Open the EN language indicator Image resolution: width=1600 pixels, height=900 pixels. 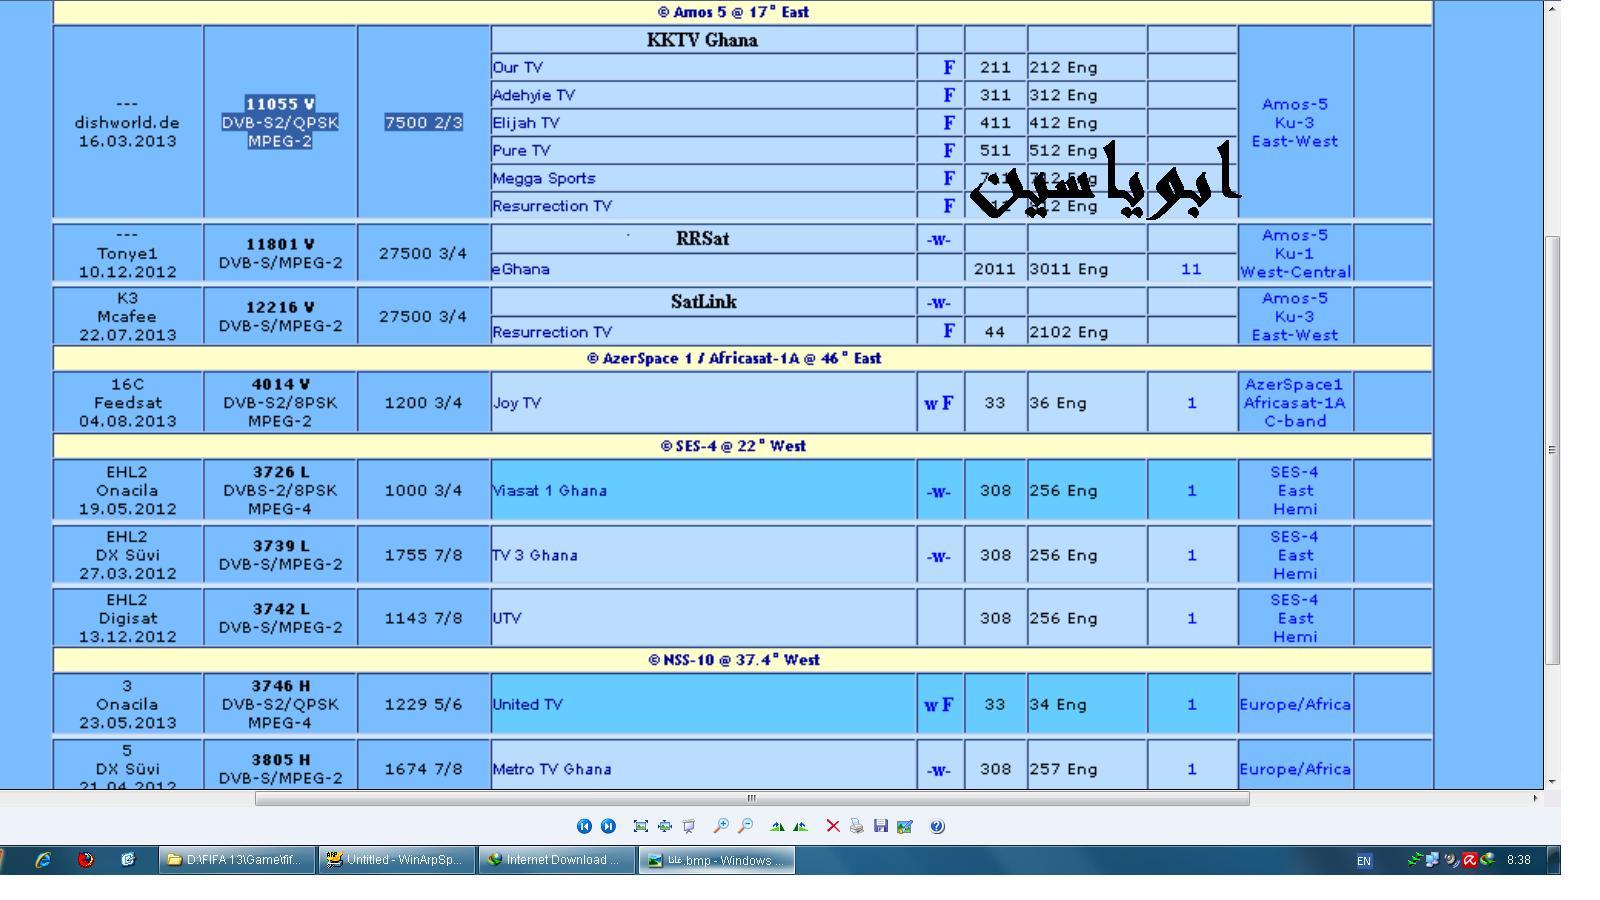pyautogui.click(x=1364, y=861)
